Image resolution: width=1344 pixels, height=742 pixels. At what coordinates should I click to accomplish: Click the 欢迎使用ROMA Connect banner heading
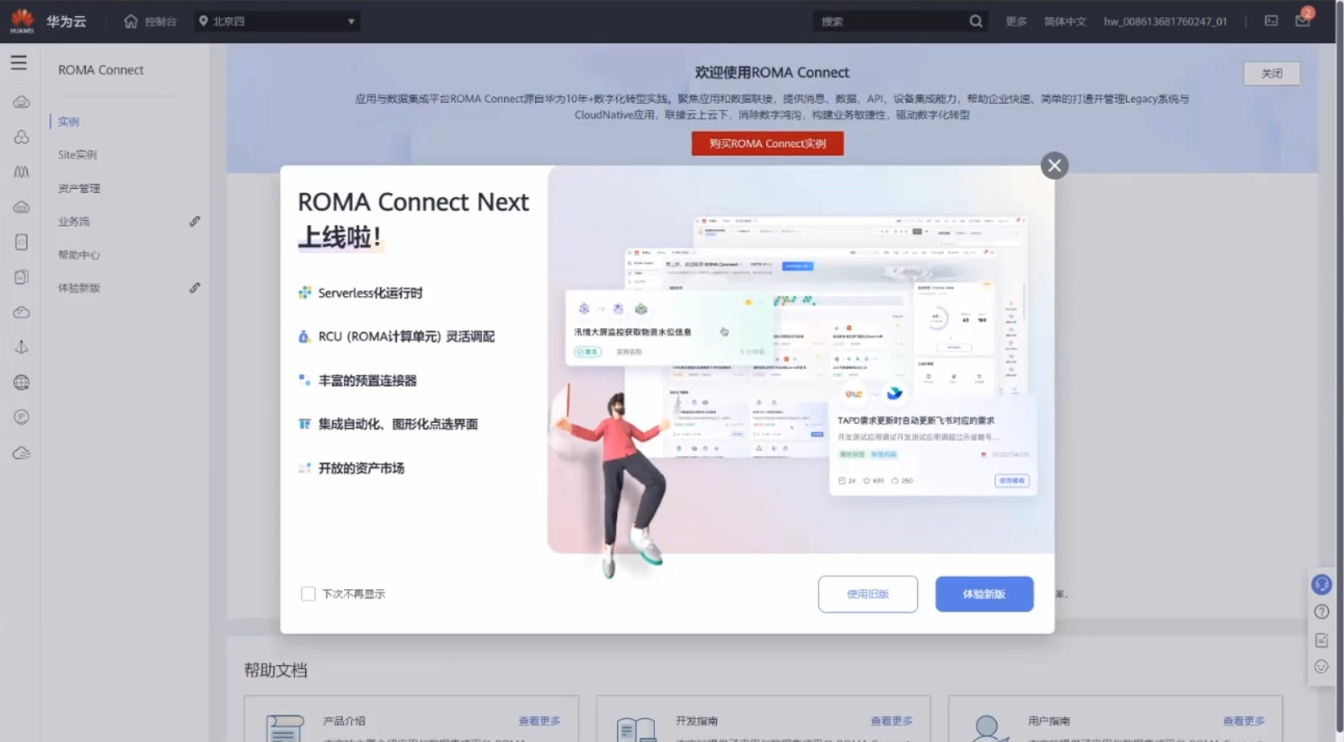coord(772,73)
